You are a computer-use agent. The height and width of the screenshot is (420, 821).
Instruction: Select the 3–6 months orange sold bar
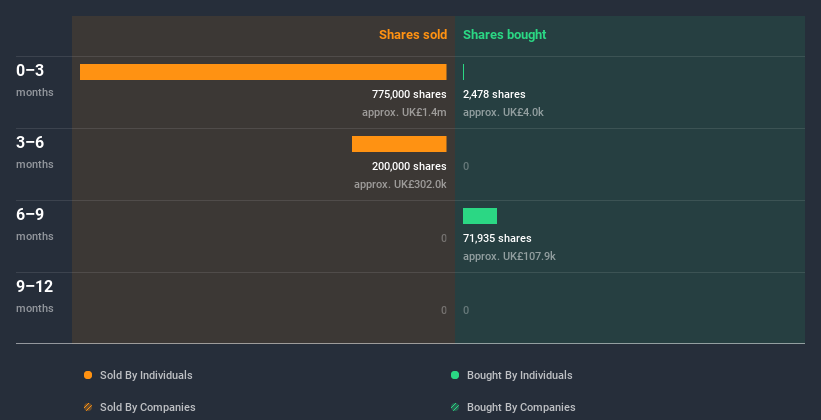pyautogui.click(x=399, y=144)
